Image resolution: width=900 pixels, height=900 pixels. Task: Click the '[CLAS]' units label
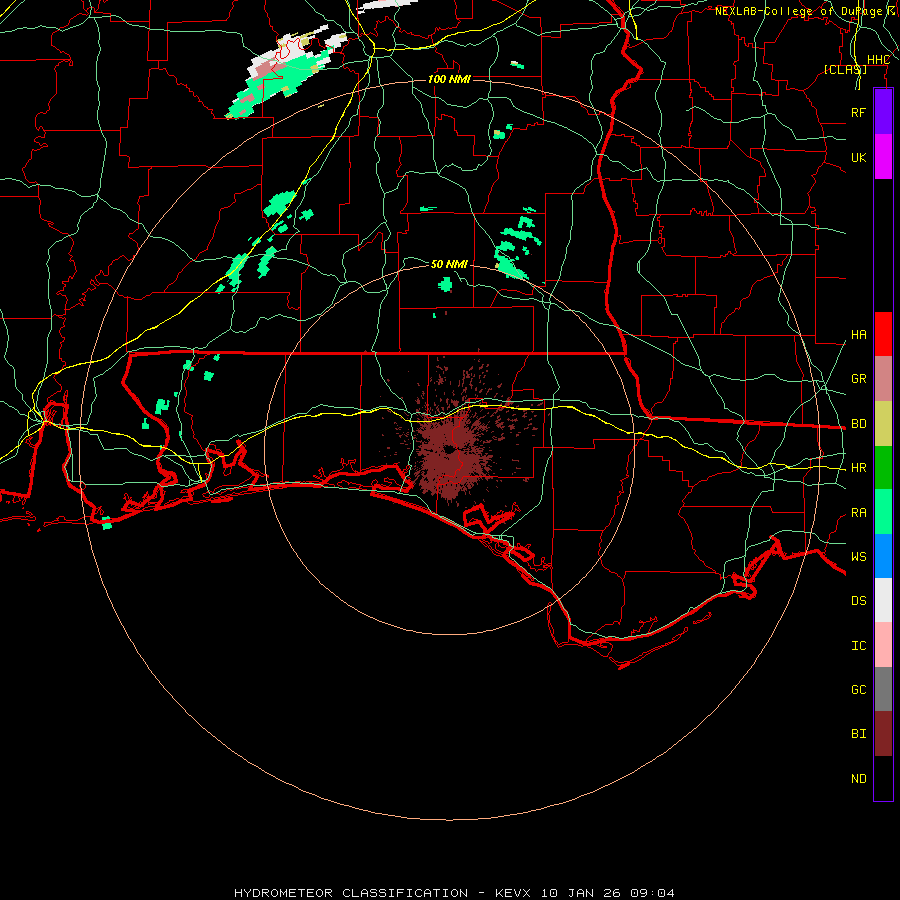point(845,70)
